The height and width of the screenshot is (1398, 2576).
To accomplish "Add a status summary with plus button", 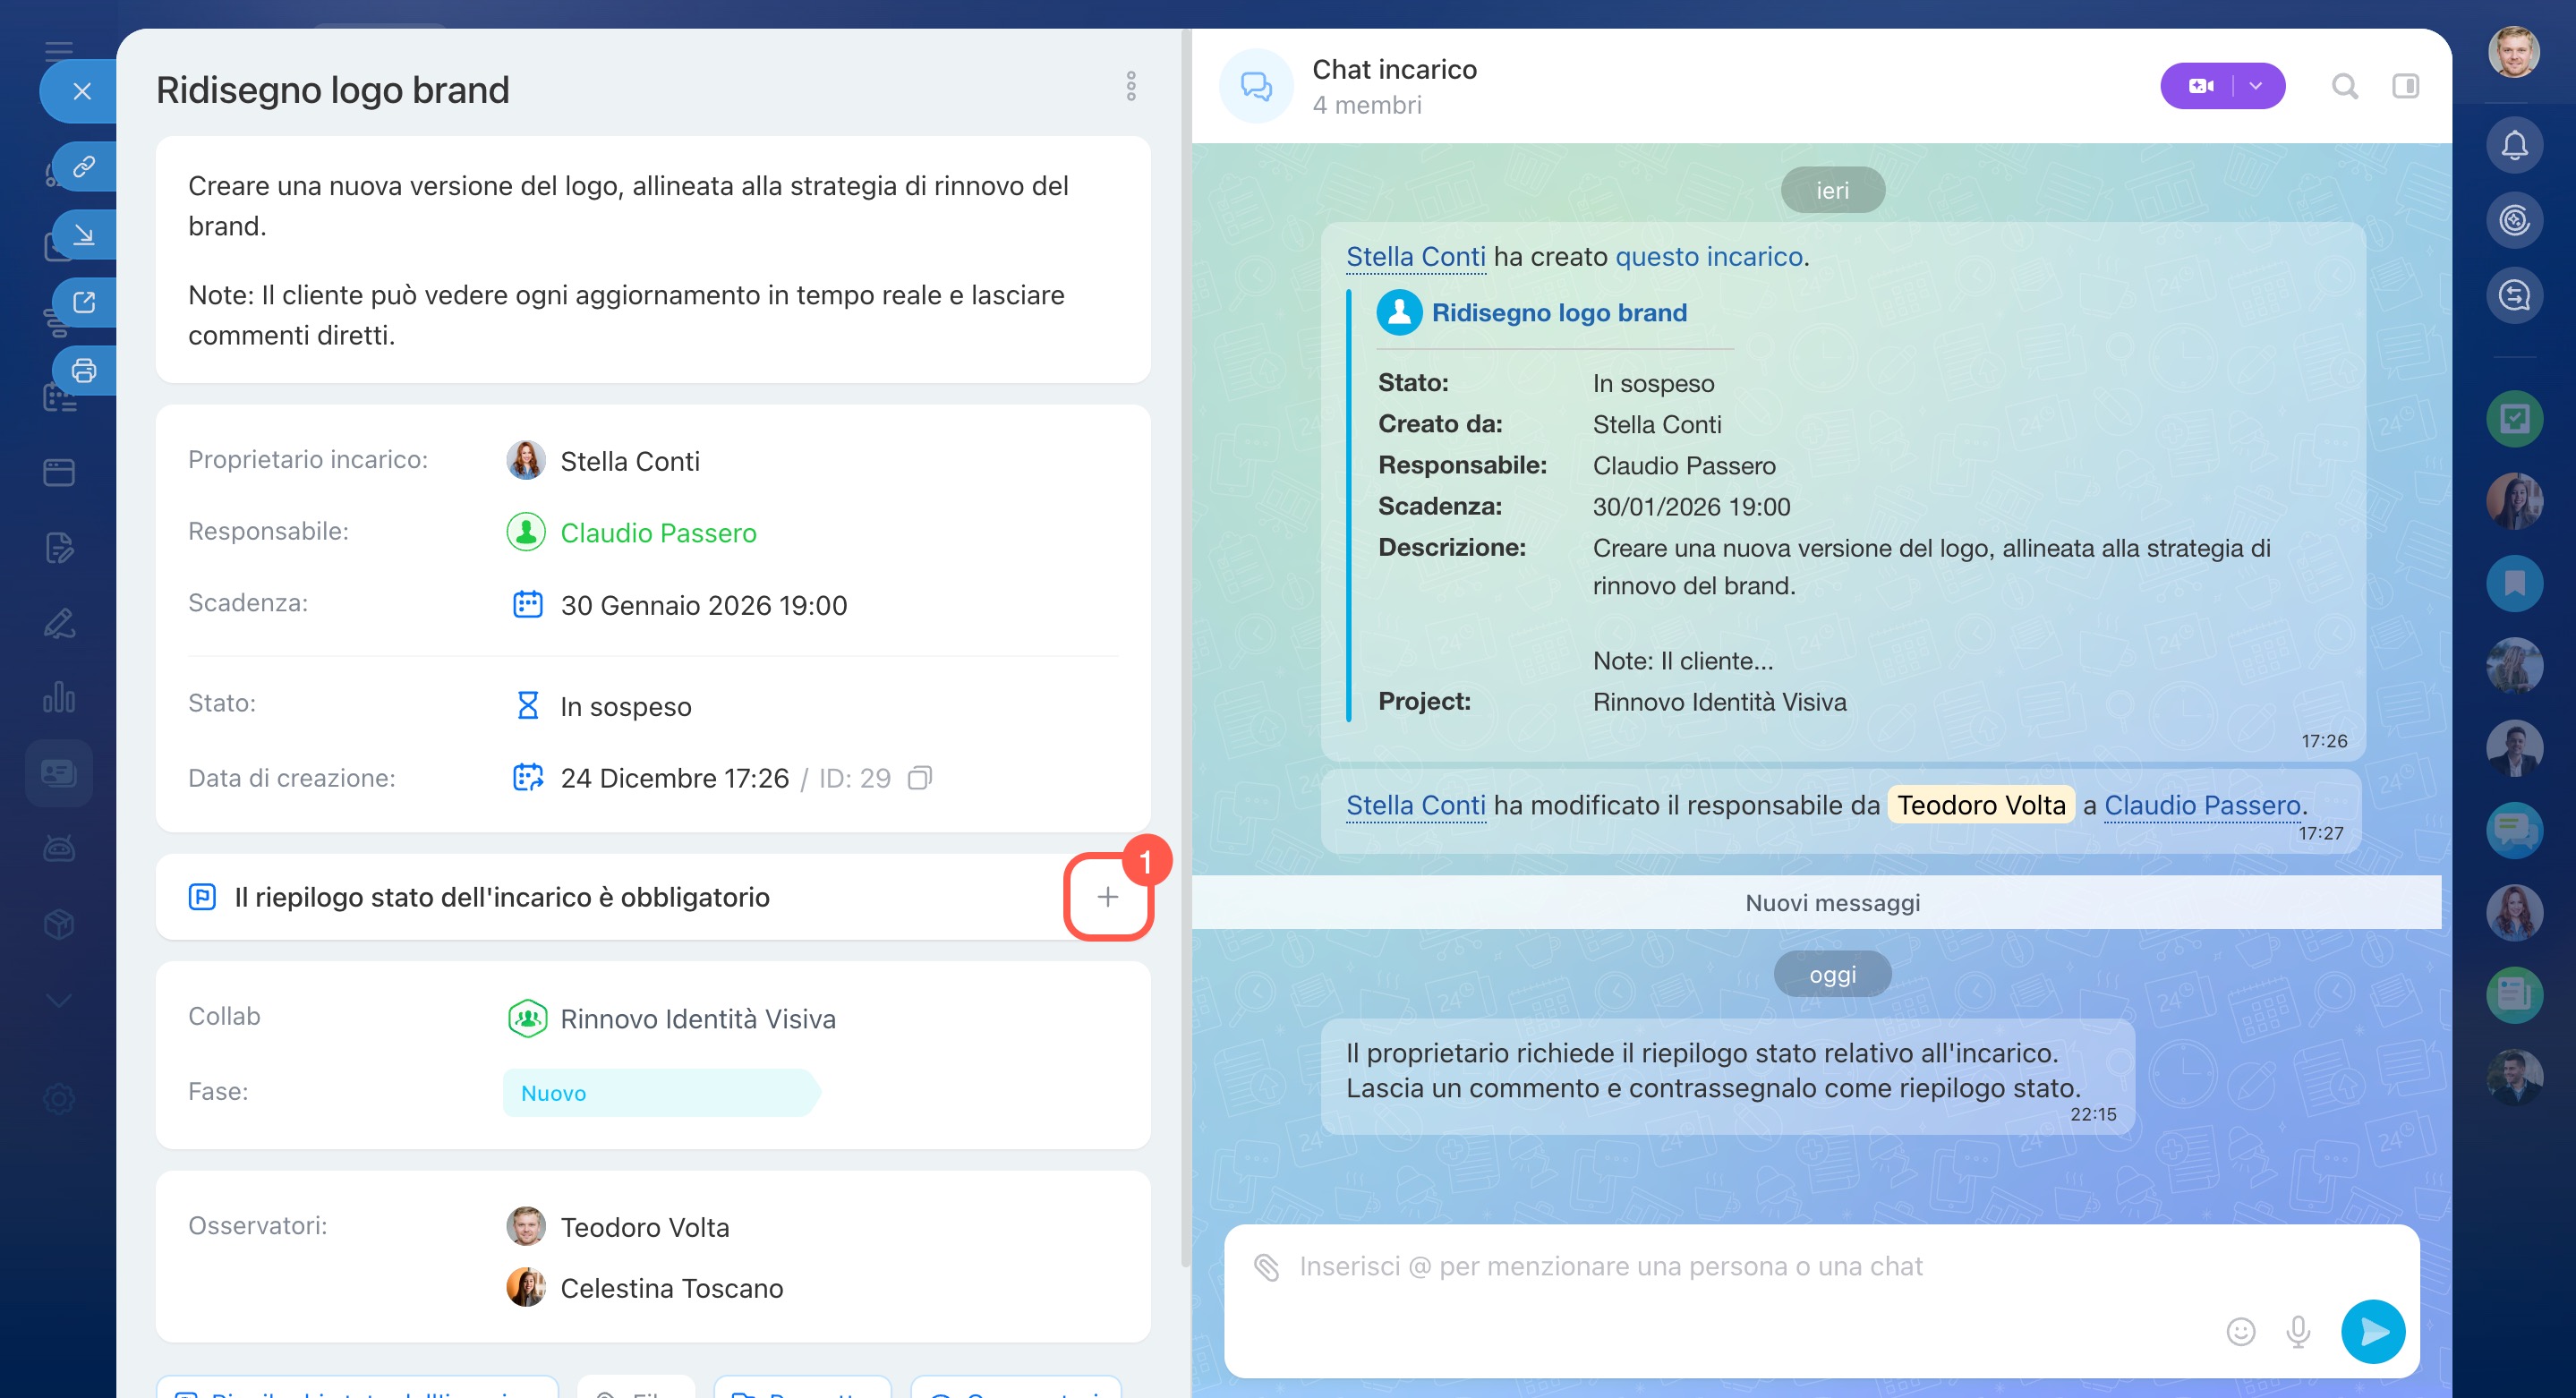I will tap(1107, 897).
